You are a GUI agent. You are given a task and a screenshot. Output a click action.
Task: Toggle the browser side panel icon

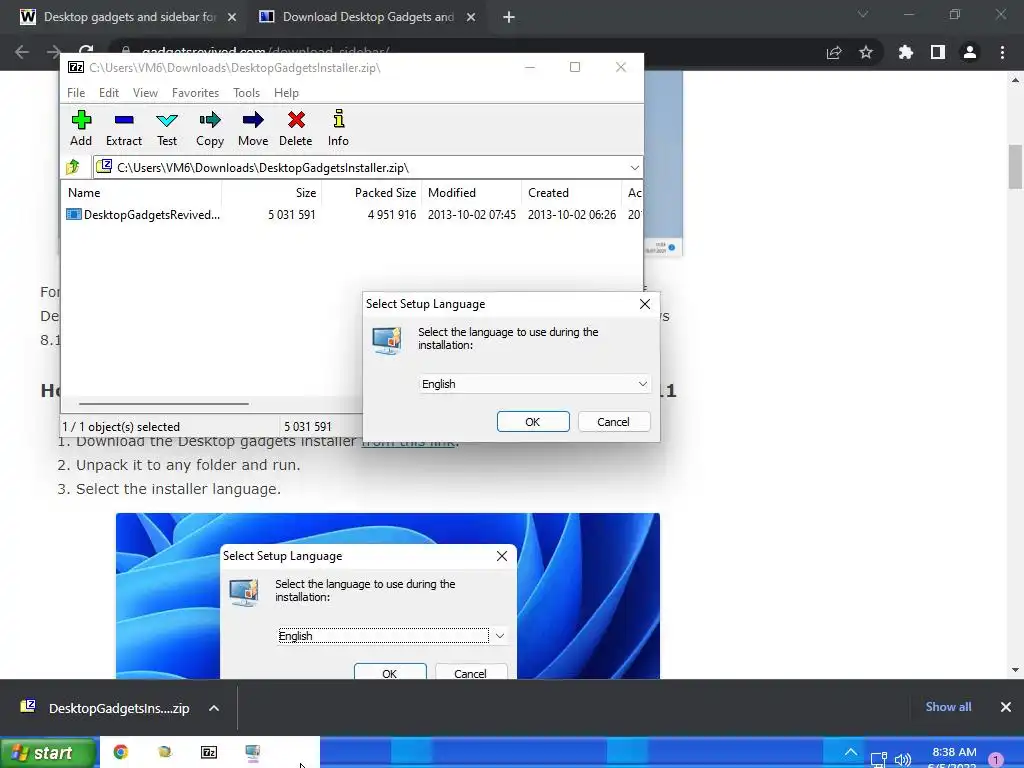click(938, 53)
